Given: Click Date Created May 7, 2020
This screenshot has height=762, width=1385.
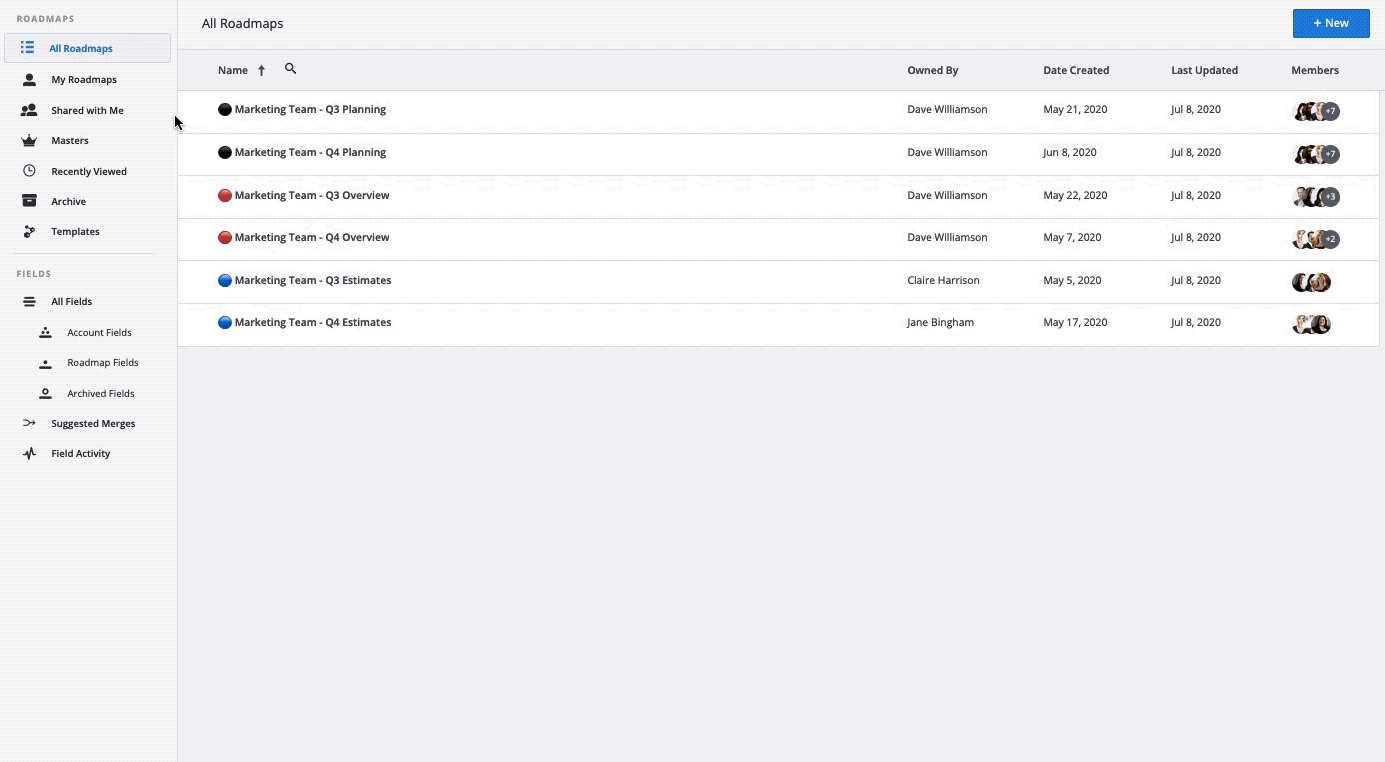Looking at the screenshot, I should pyautogui.click(x=1072, y=238).
